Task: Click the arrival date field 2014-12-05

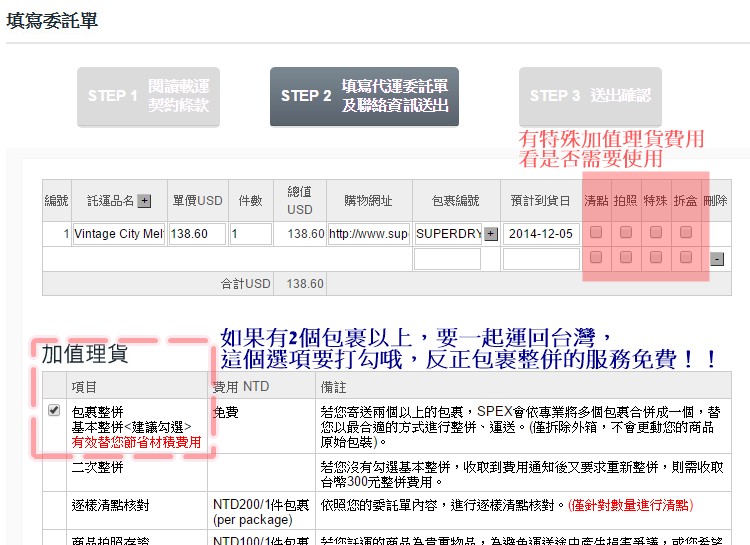Action: pos(541,234)
